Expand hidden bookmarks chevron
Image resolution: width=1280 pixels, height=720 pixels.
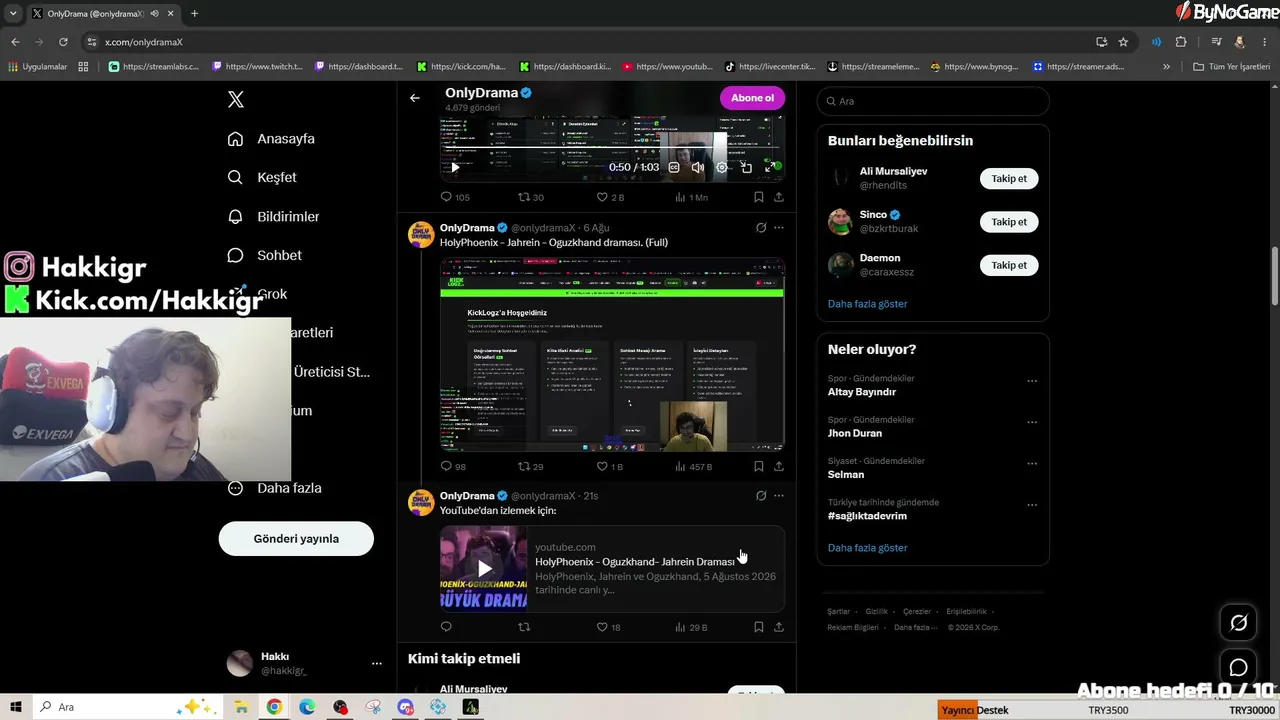[x=1166, y=67]
